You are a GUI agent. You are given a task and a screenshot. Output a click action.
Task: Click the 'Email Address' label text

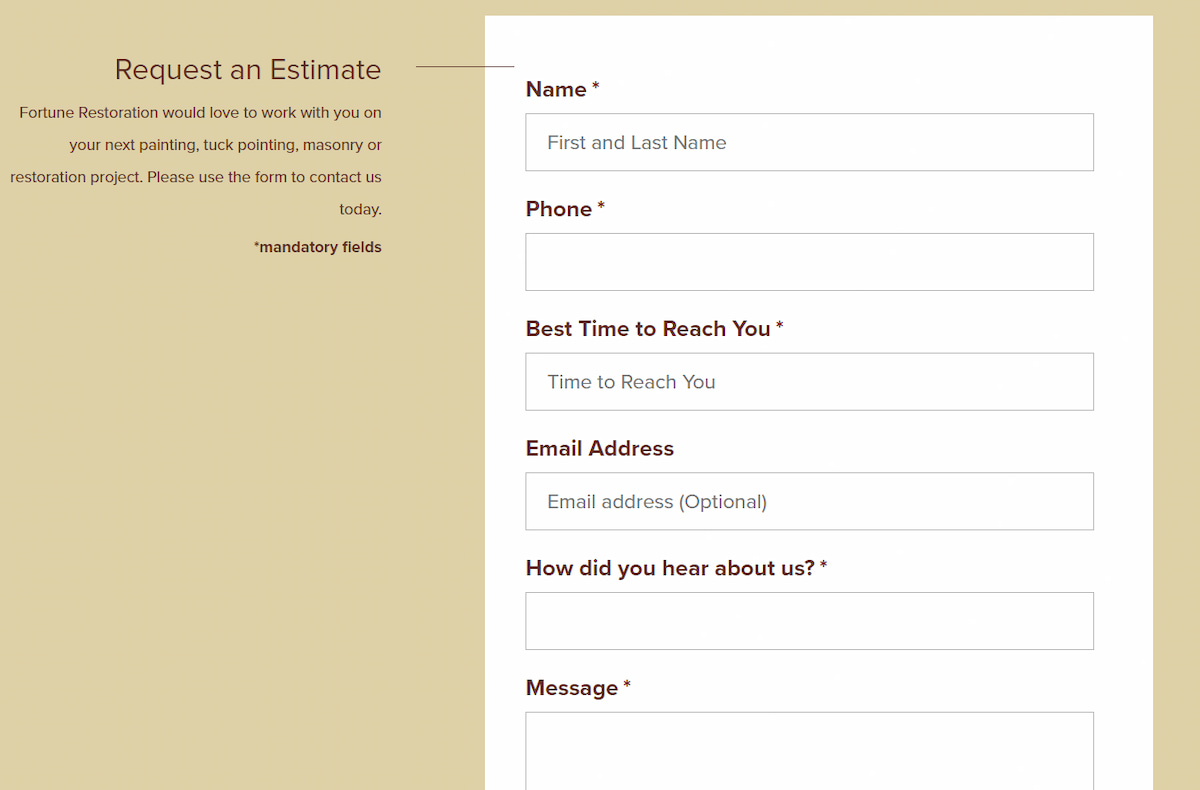point(600,449)
